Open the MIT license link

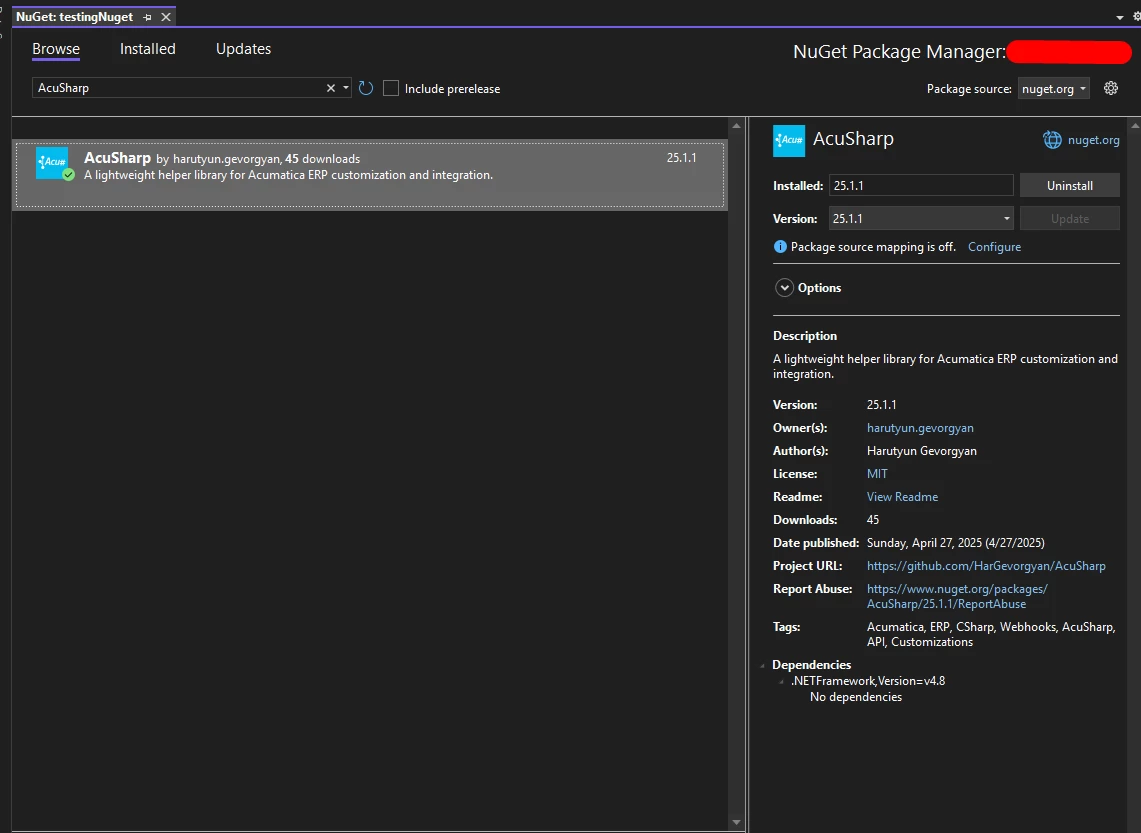pos(877,474)
